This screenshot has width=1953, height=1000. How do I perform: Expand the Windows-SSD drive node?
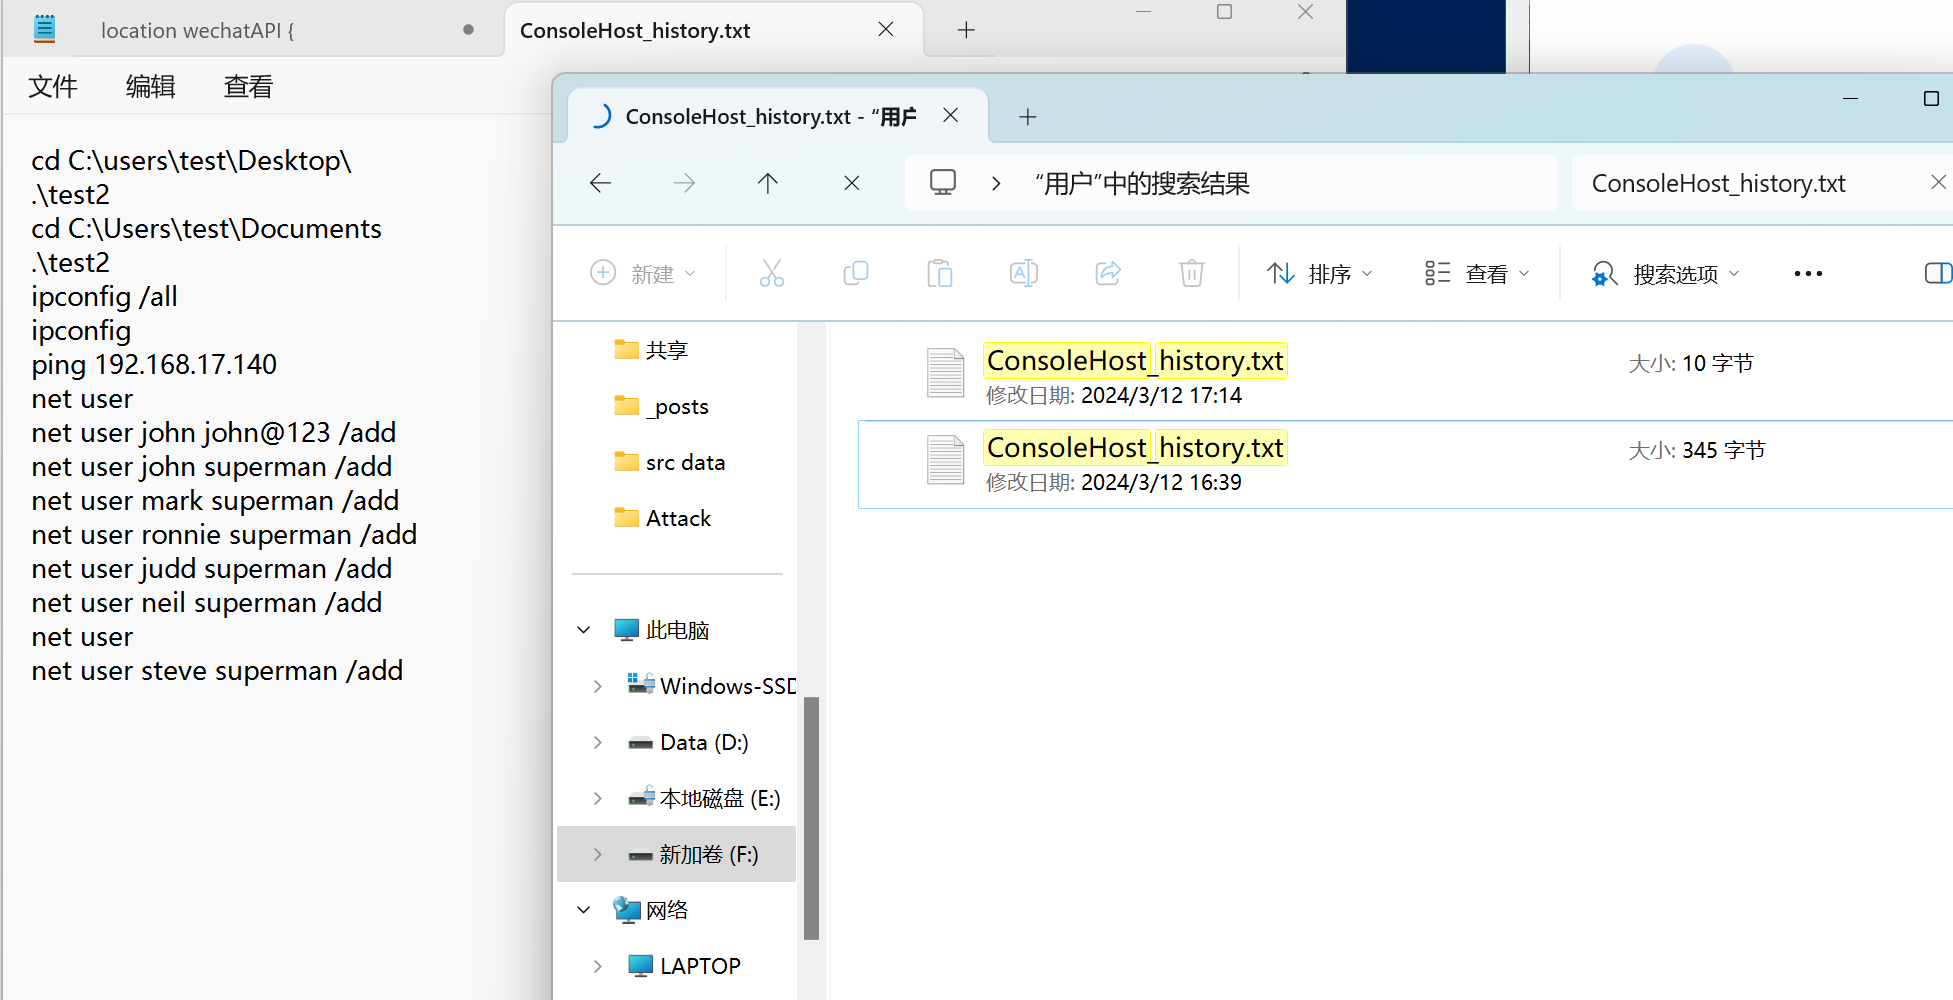point(597,686)
